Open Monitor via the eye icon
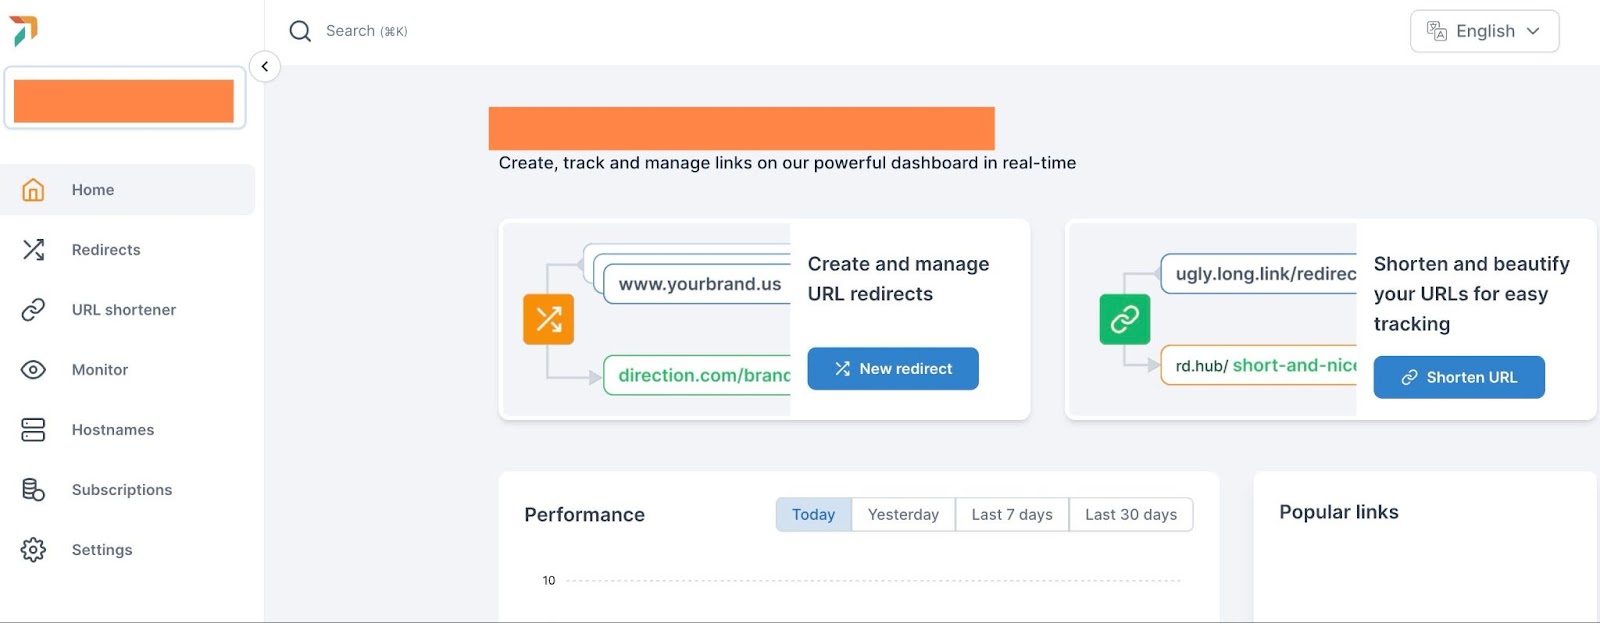Screen dimensions: 1600x623 coord(33,370)
